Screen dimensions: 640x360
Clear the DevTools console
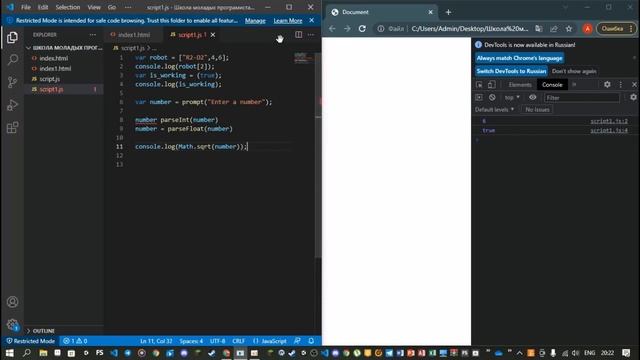pos(492,98)
